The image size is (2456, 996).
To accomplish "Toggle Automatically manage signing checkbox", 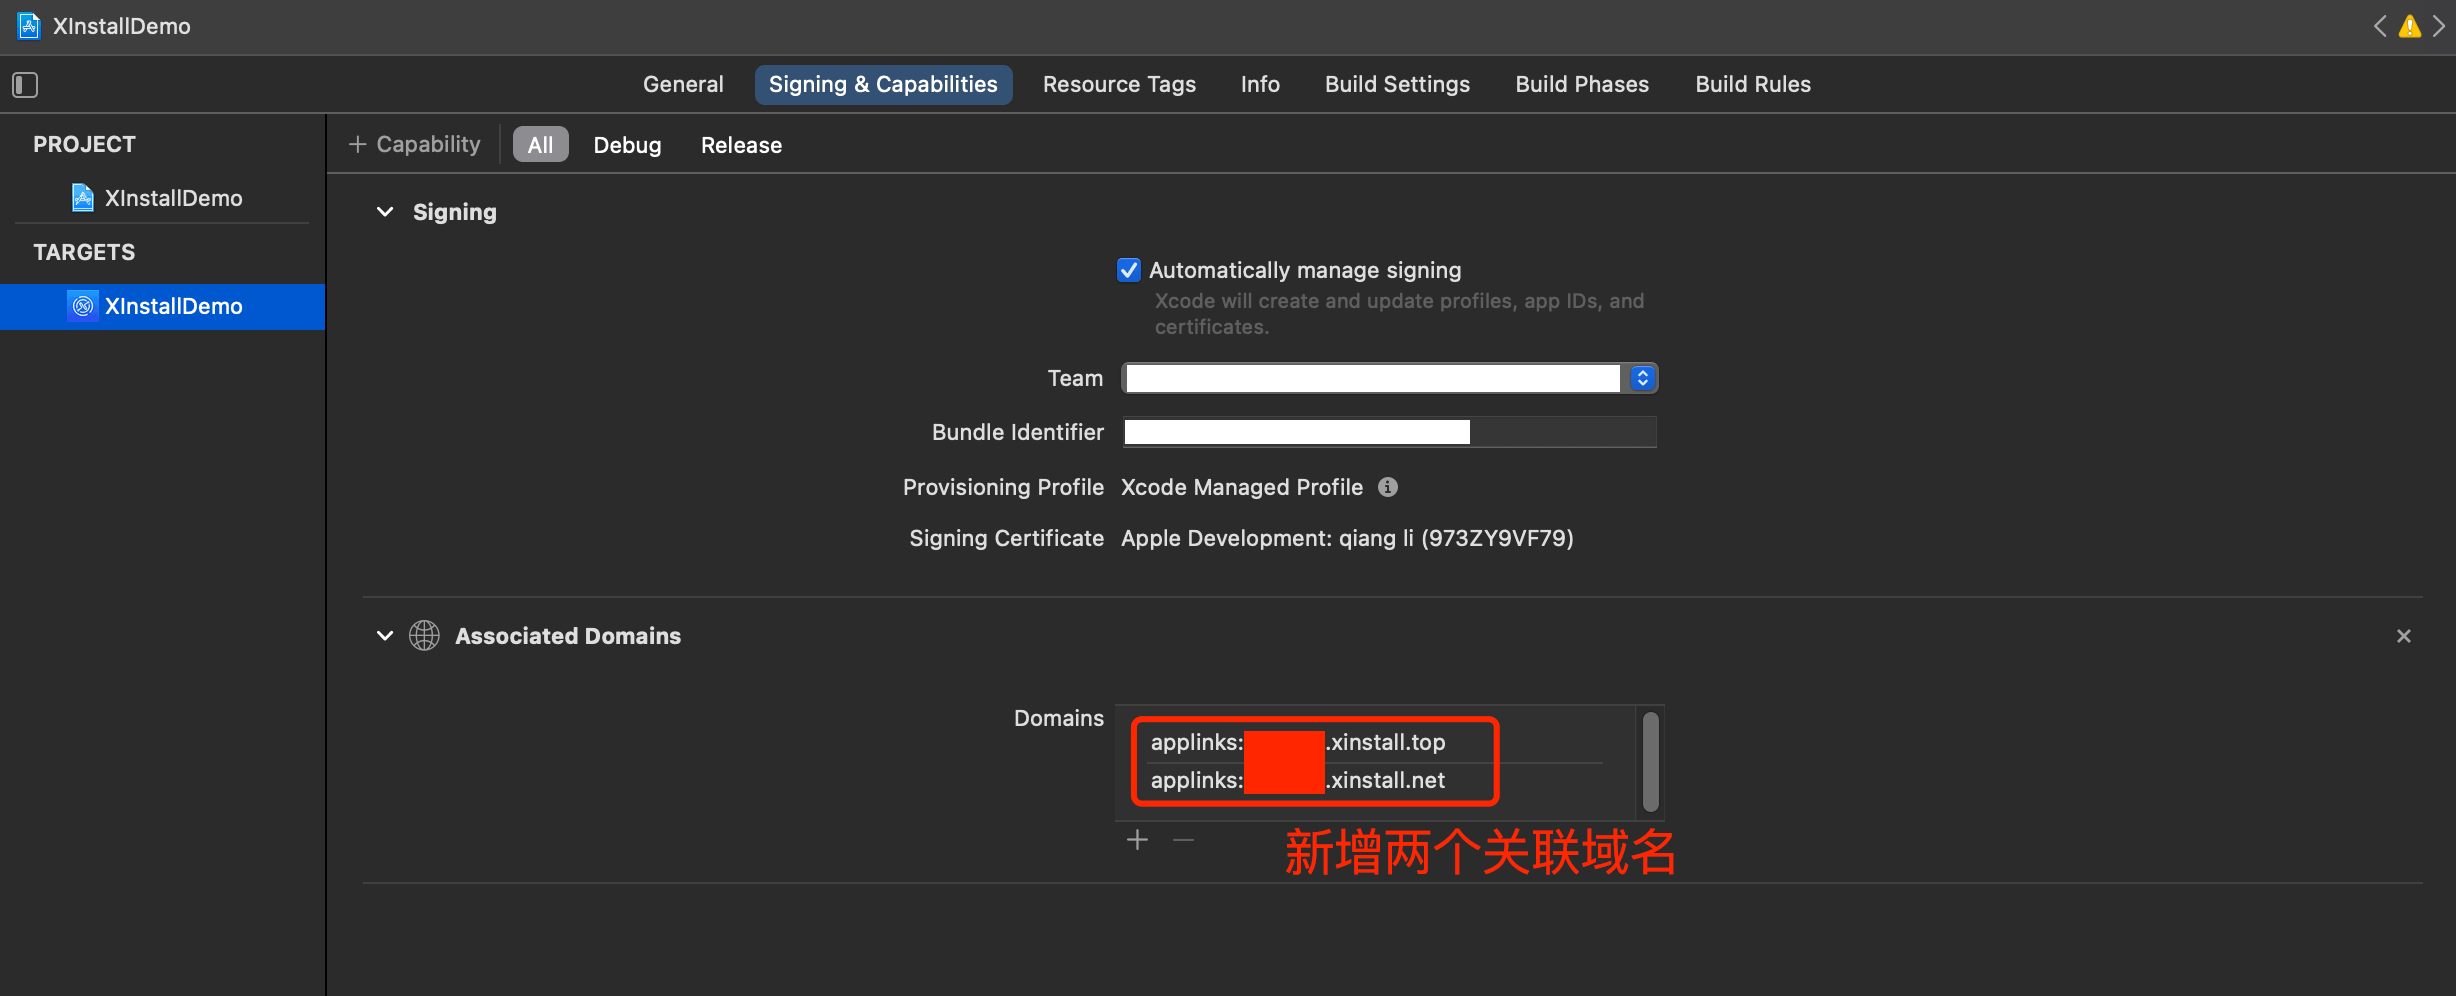I will tap(1129, 270).
